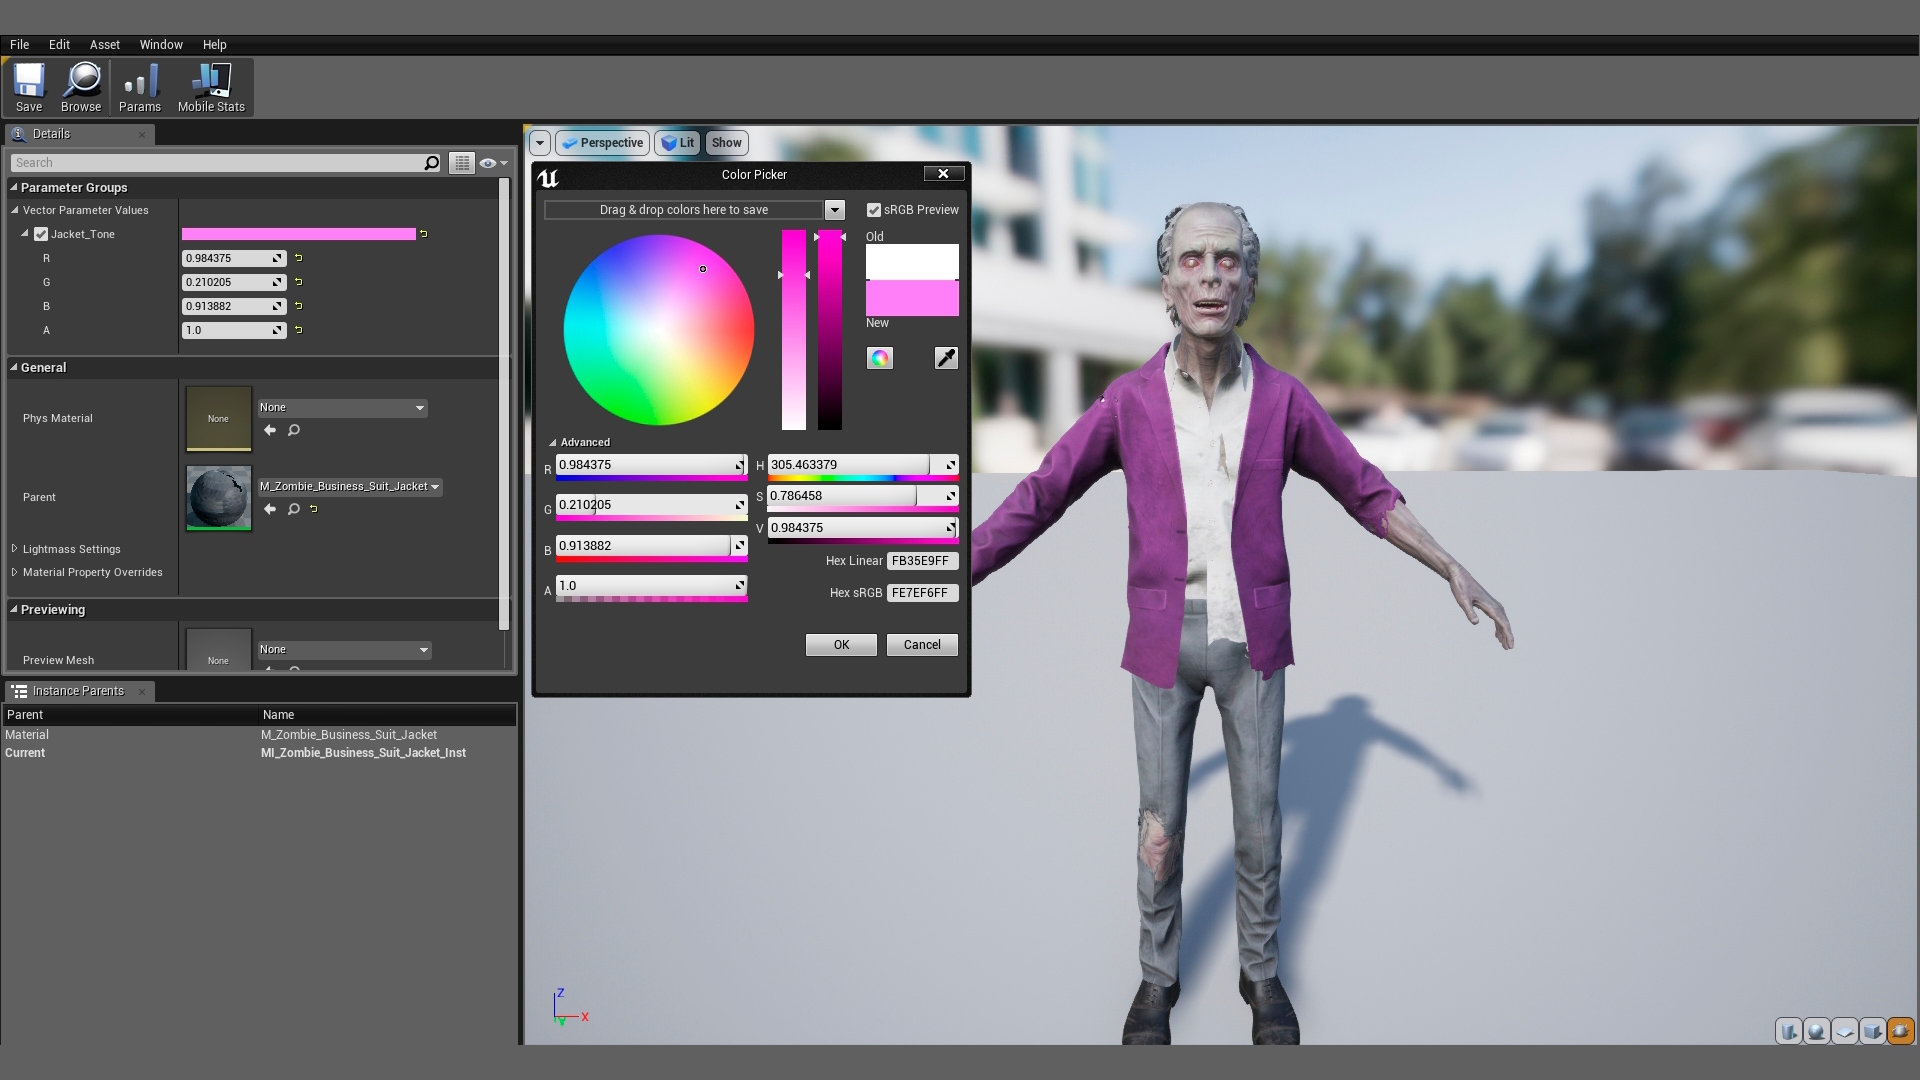This screenshot has width=1920, height=1080.
Task: Open the Asset menu
Action: (104, 45)
